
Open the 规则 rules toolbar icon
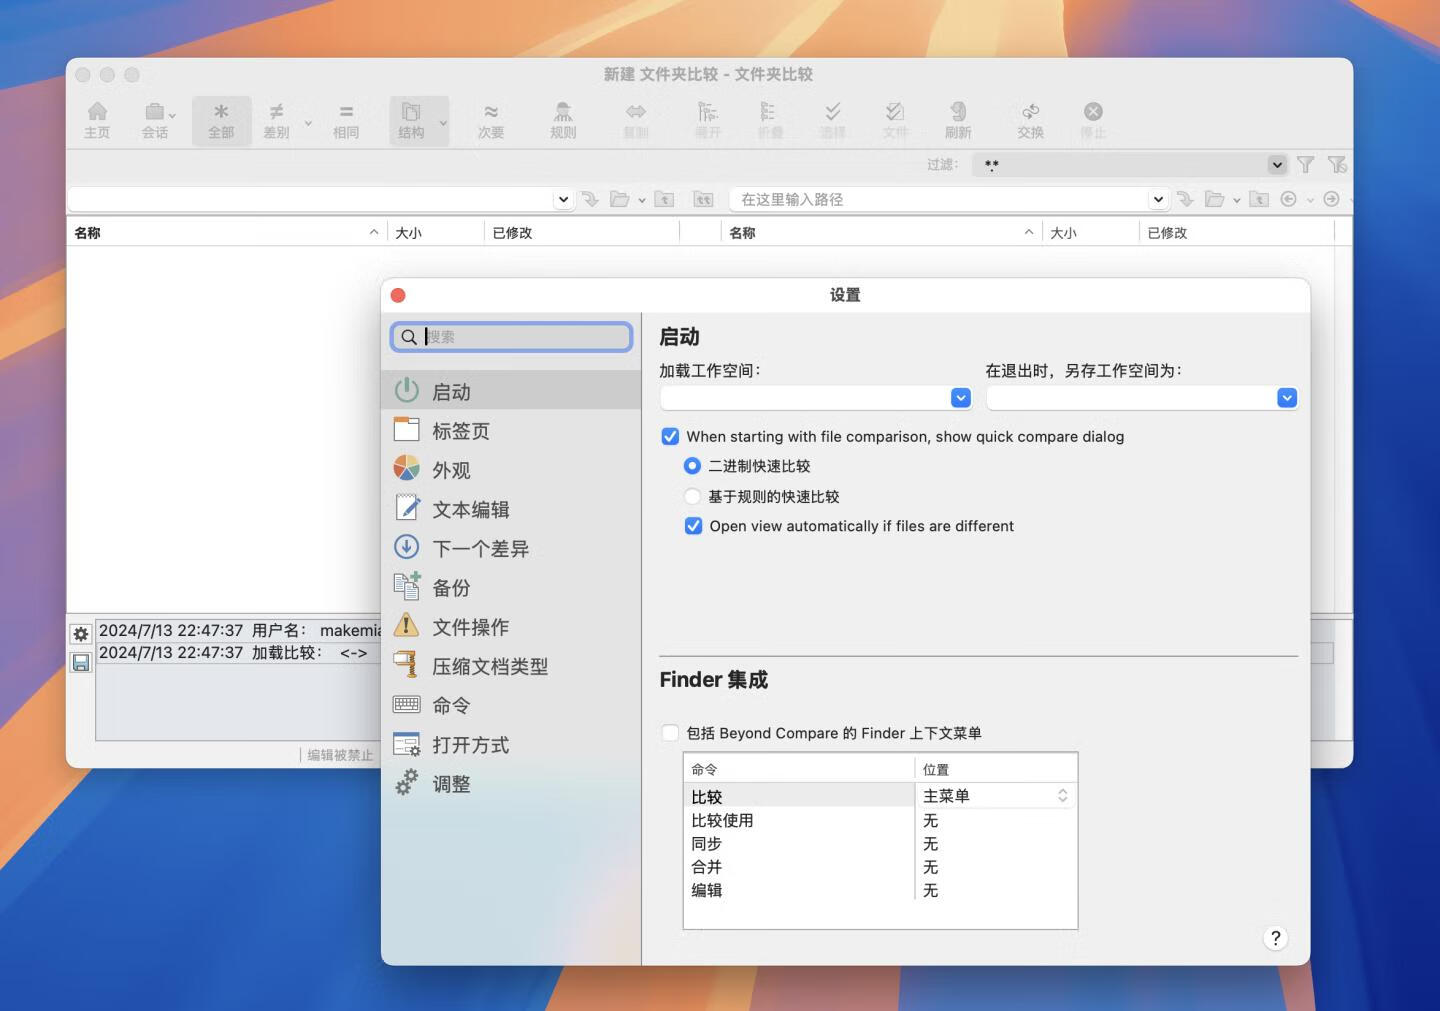[x=563, y=120]
